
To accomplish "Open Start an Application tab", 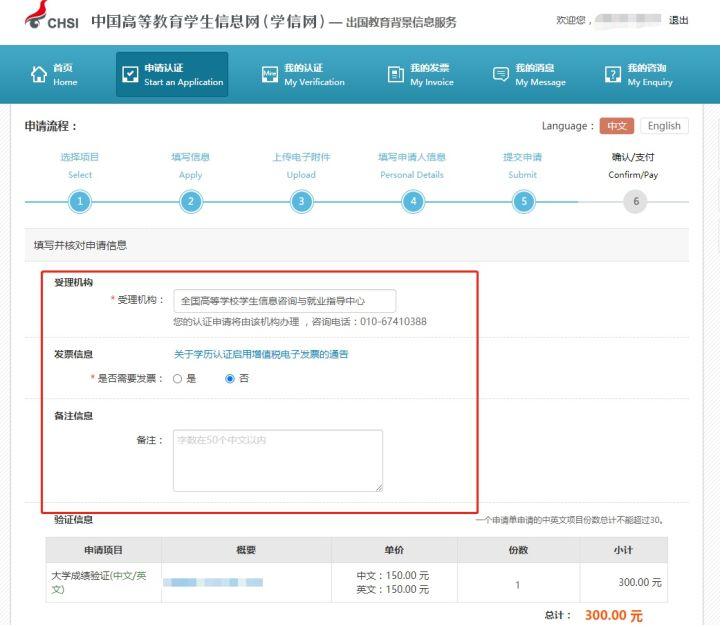I will [x=172, y=74].
